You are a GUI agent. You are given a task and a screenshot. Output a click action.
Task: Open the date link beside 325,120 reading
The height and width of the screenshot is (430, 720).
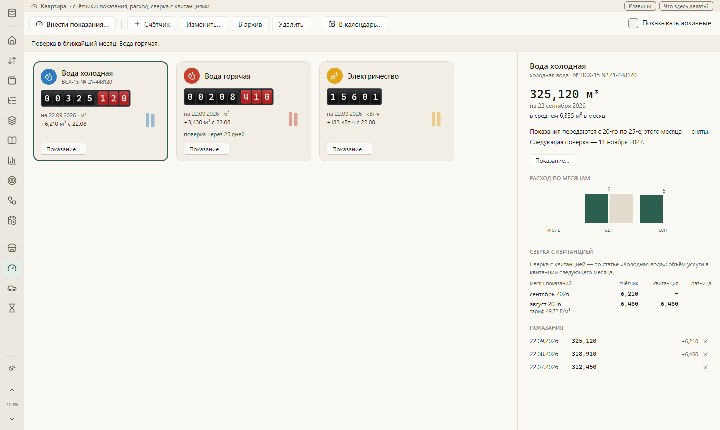coord(544,341)
